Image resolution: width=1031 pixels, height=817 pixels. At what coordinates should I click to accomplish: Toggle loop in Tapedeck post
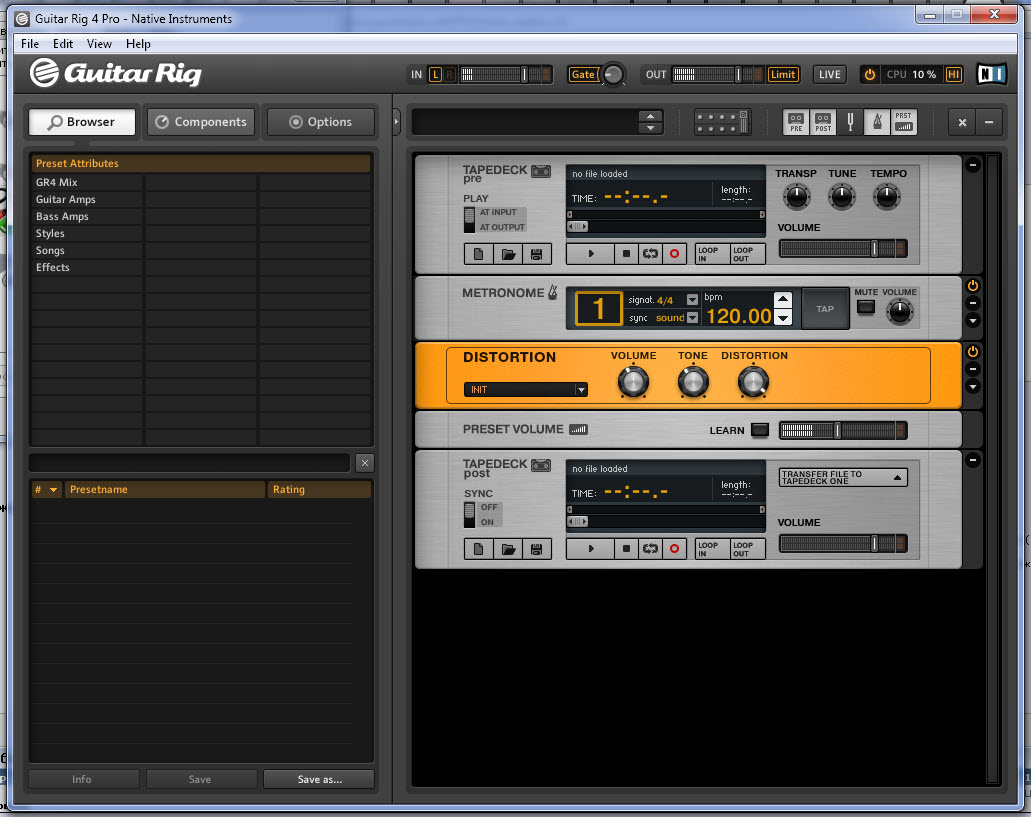[x=650, y=548]
